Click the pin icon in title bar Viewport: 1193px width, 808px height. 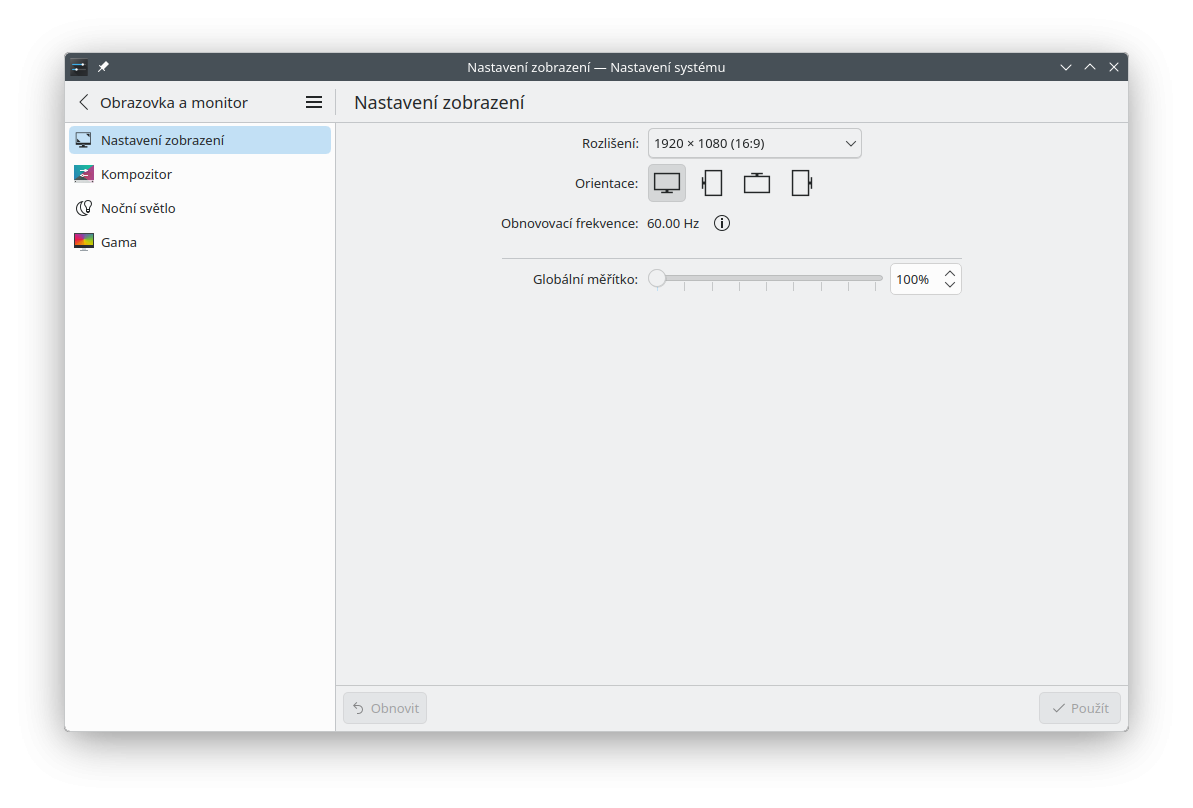coord(103,67)
